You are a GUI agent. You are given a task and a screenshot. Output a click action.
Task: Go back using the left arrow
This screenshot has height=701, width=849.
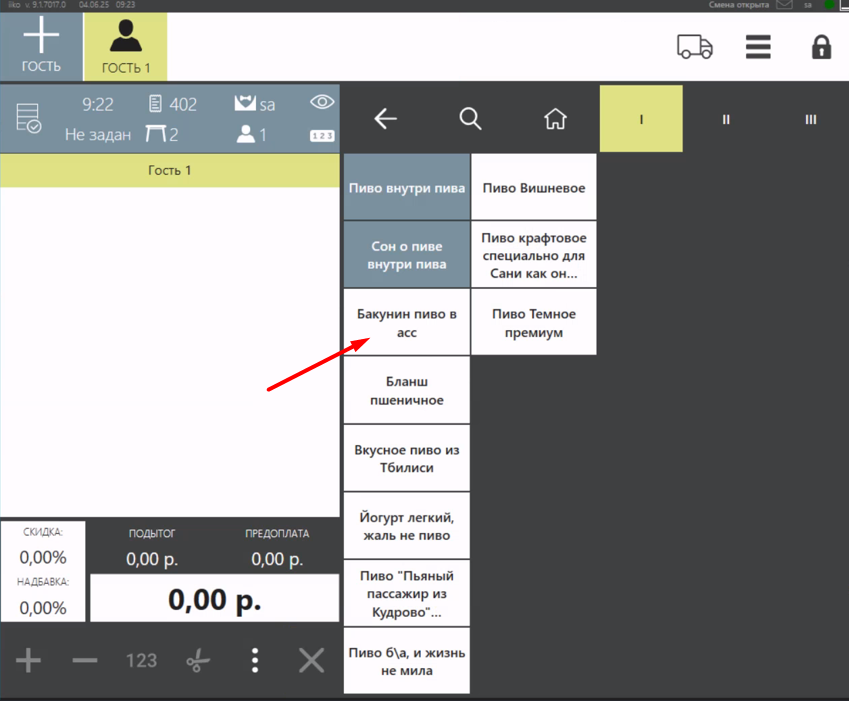tap(385, 119)
